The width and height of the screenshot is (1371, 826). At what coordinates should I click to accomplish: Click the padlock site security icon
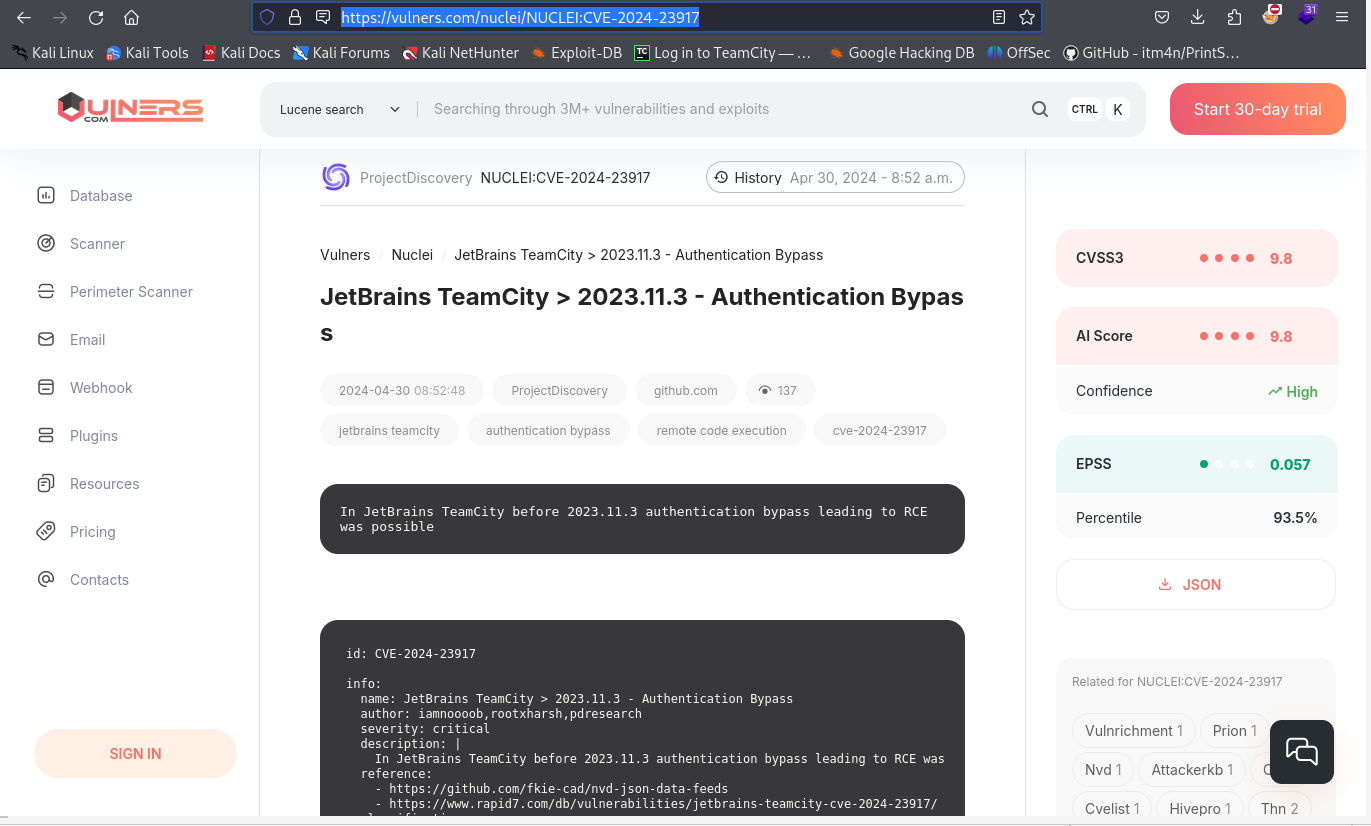[x=294, y=17]
